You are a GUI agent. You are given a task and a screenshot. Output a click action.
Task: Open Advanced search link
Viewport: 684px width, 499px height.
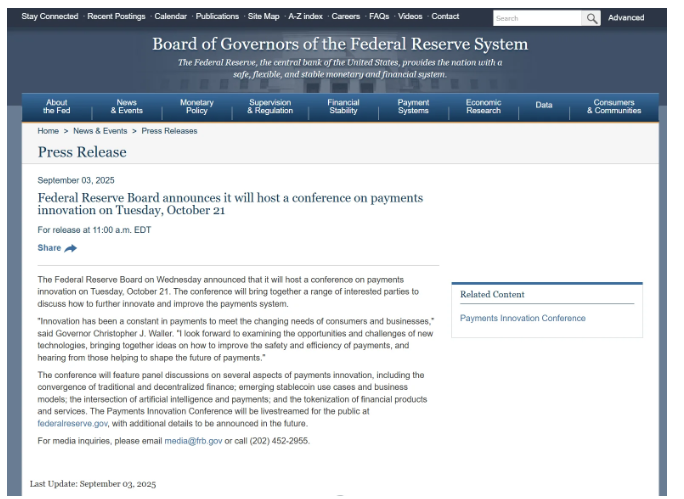pyautogui.click(x=626, y=18)
